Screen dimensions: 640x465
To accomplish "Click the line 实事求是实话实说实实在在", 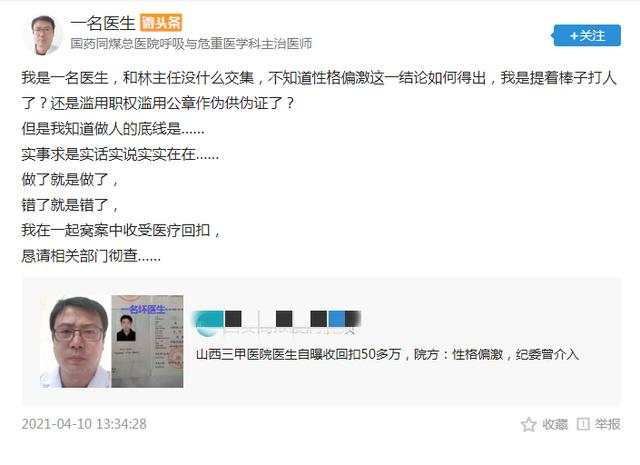I will [x=120, y=154].
